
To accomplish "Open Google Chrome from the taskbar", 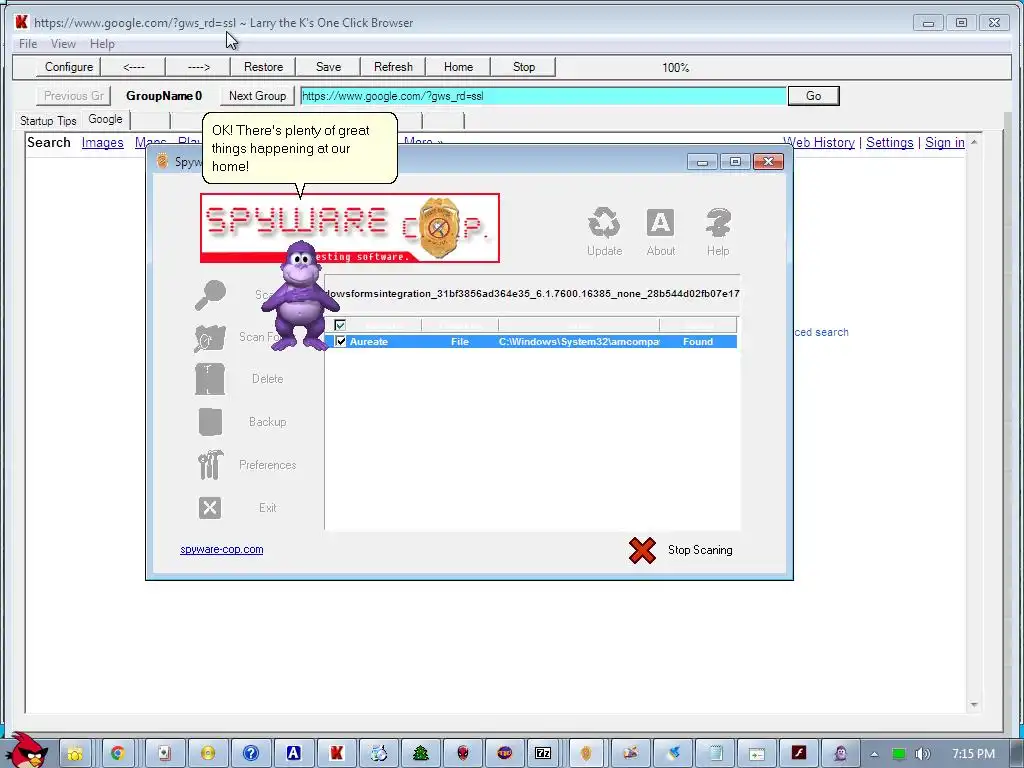I will pos(118,754).
